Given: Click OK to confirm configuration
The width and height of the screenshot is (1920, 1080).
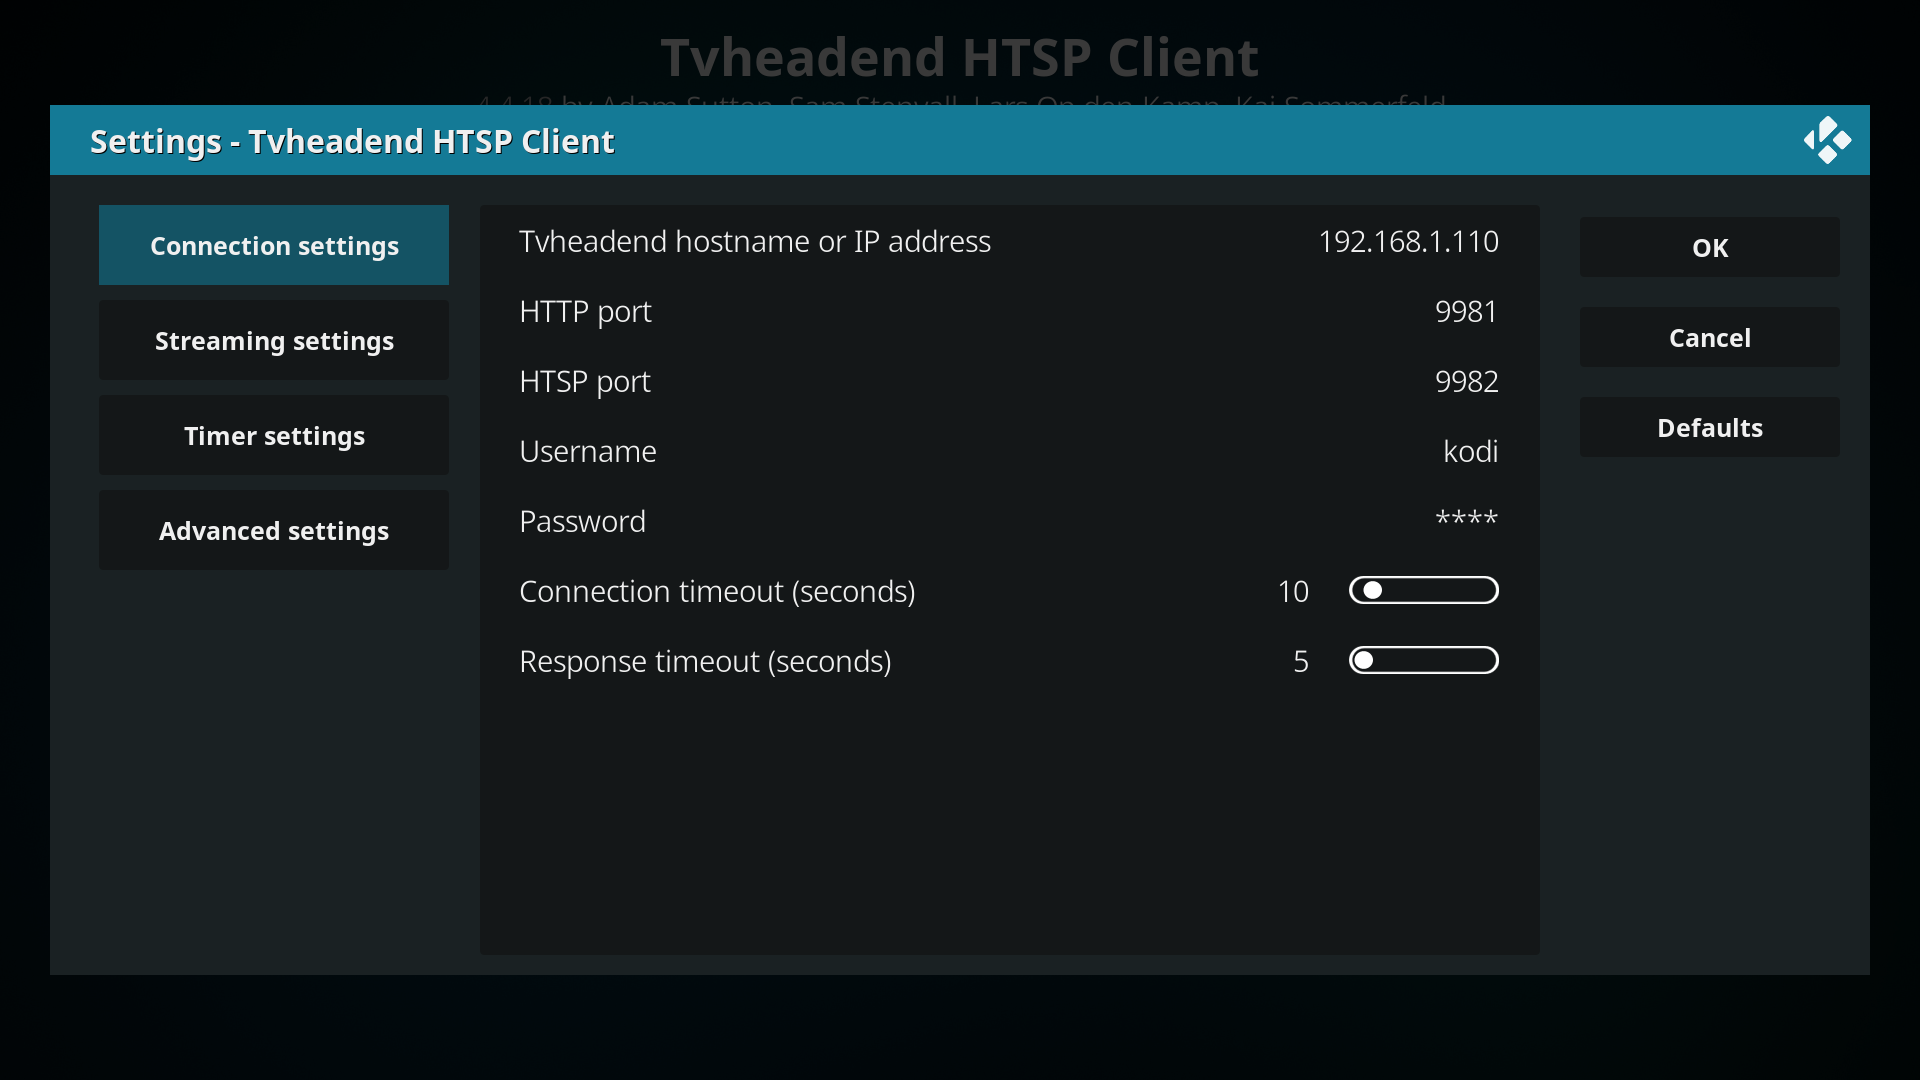Looking at the screenshot, I should pyautogui.click(x=1710, y=248).
